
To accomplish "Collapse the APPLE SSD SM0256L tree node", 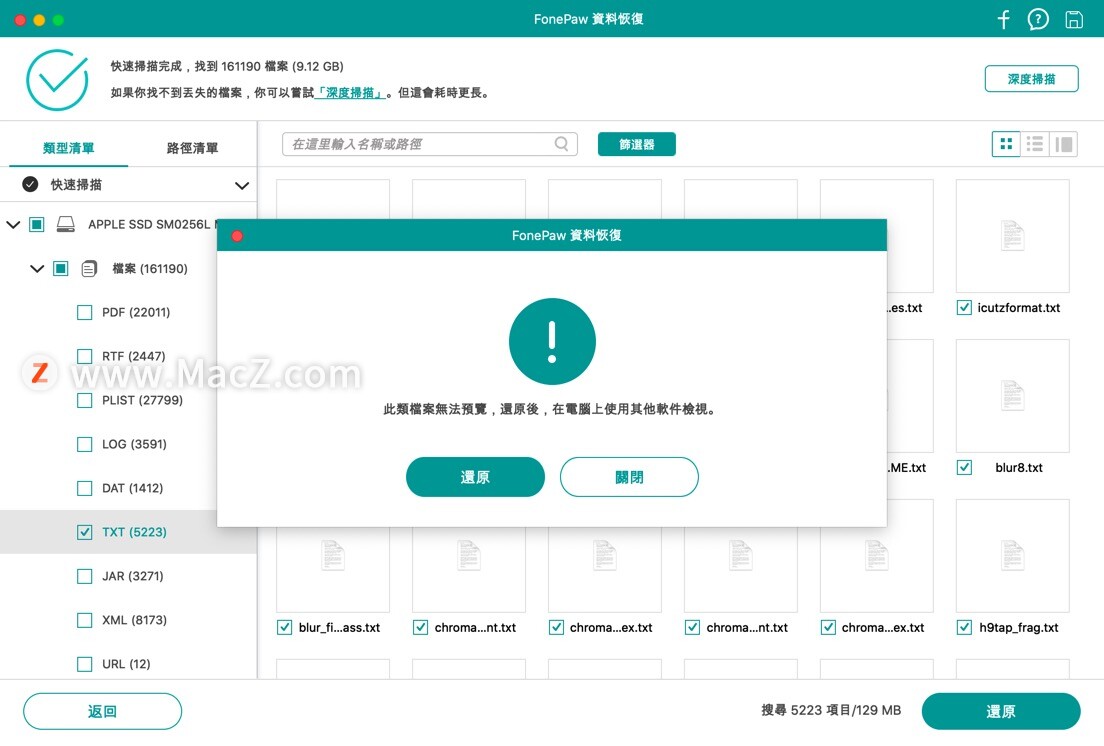I will [13, 225].
